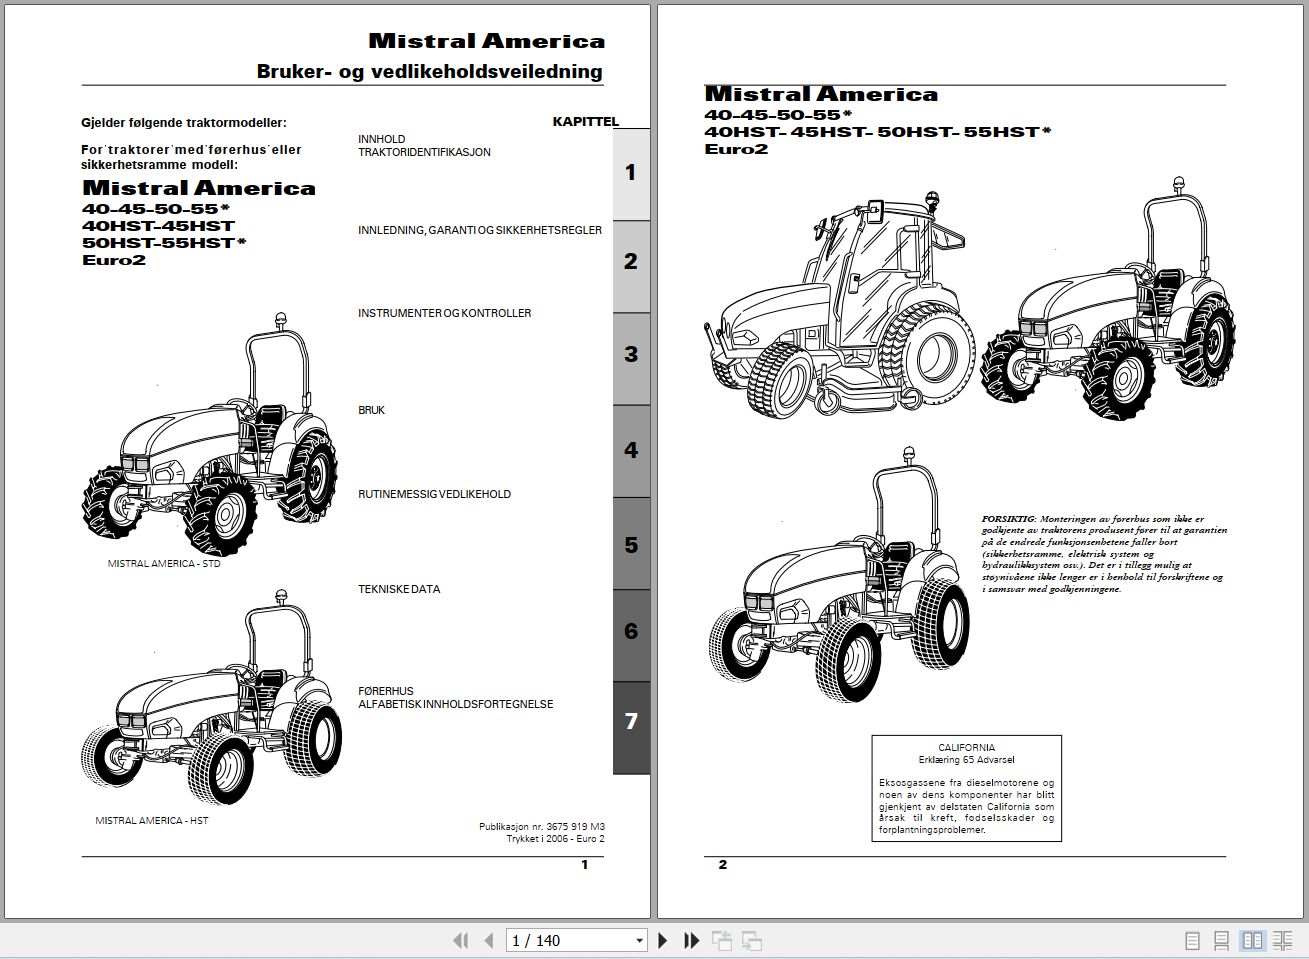Click the previous view navigation icon
Viewport: 1309px width, 959px height.
[x=722, y=940]
